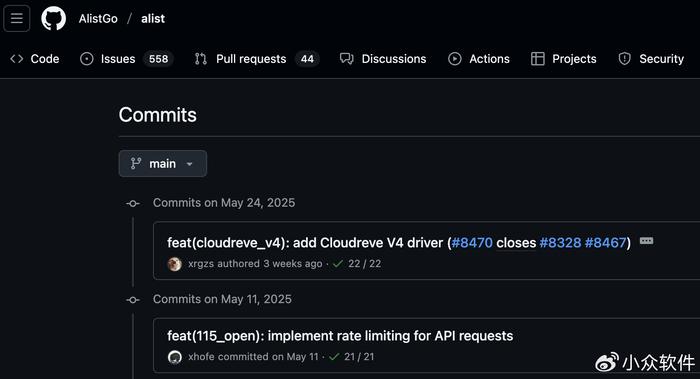Image resolution: width=700 pixels, height=379 pixels.
Task: Open the Actions tab
Action: pos(479,59)
